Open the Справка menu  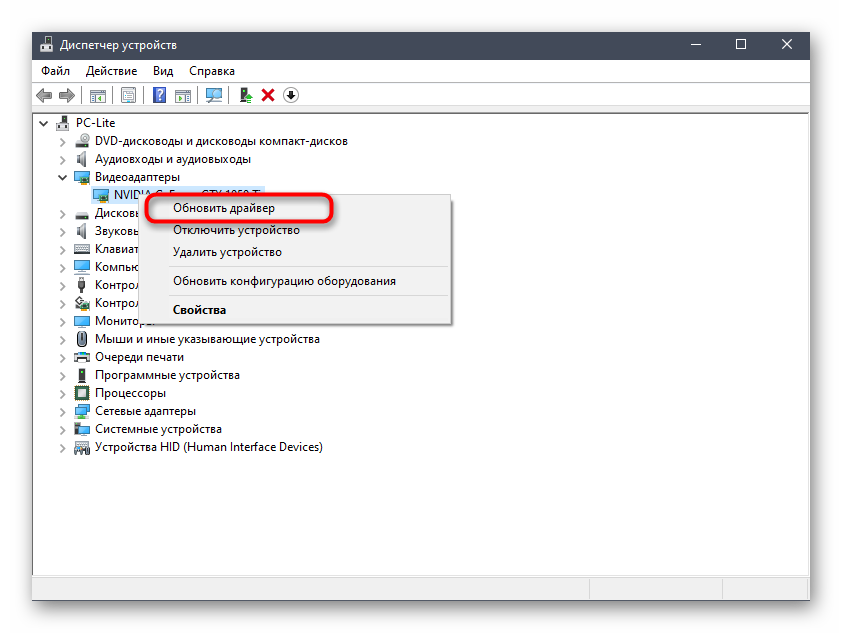click(211, 71)
